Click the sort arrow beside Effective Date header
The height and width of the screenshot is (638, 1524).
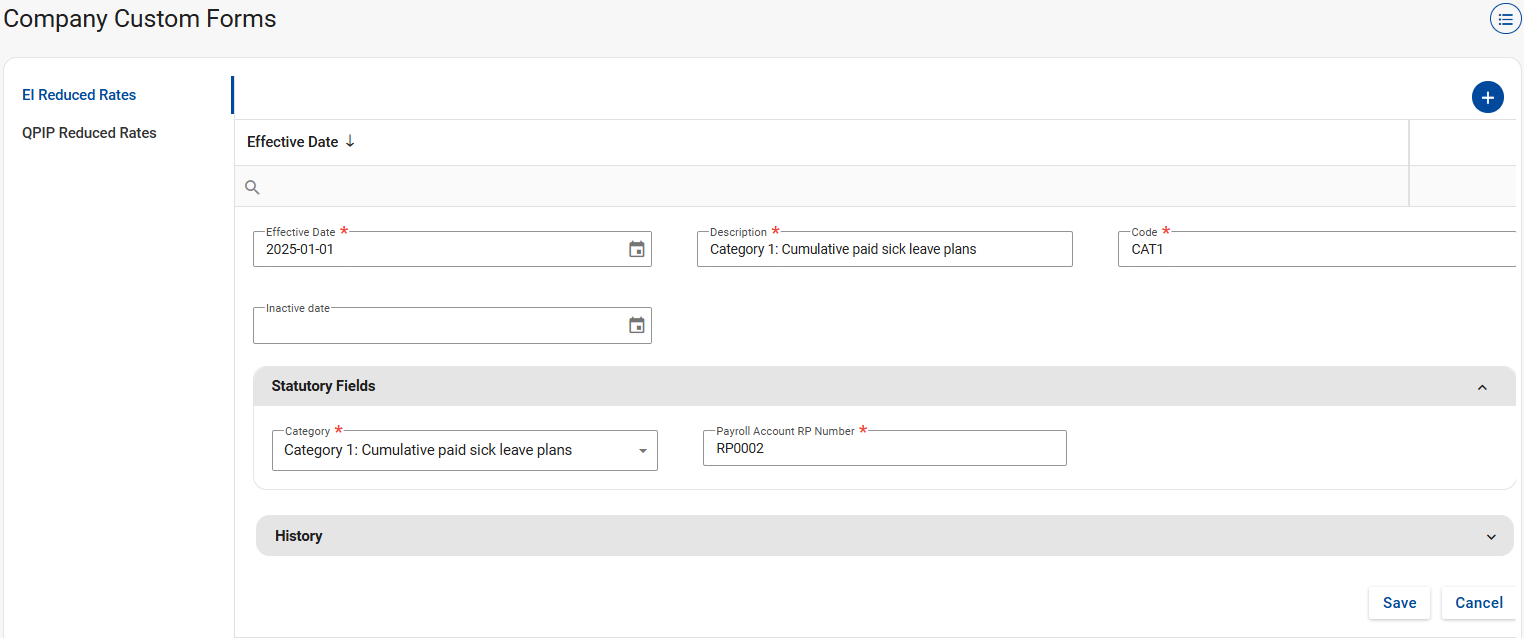coord(350,142)
